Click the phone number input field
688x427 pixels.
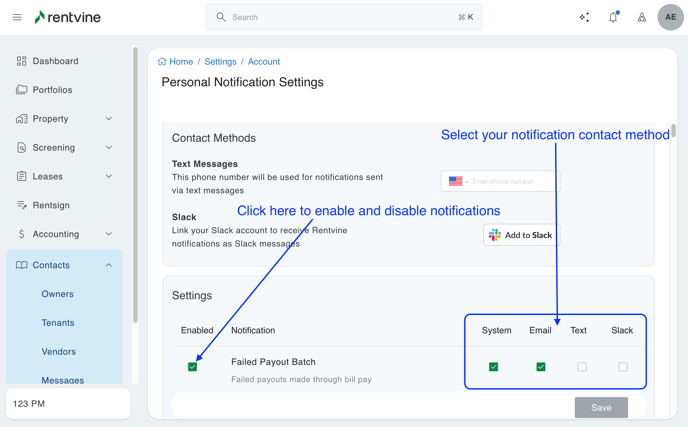(512, 181)
